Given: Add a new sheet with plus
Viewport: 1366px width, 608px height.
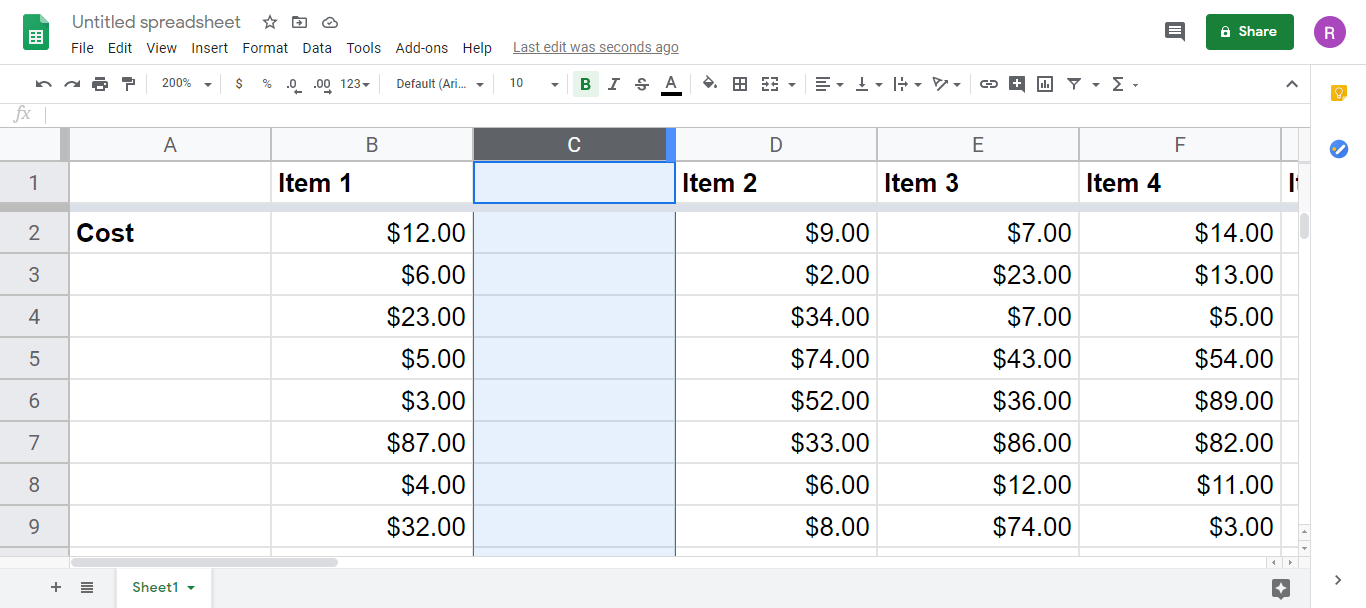Looking at the screenshot, I should pyautogui.click(x=56, y=587).
